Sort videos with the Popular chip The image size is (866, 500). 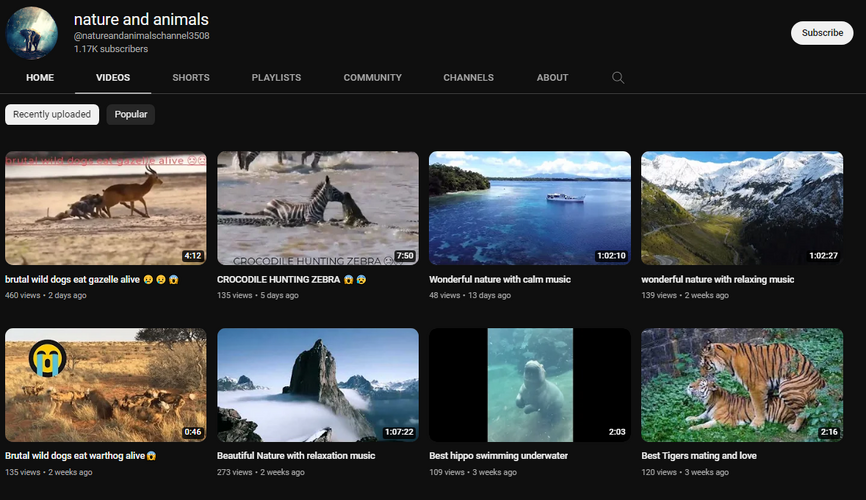[x=131, y=114]
